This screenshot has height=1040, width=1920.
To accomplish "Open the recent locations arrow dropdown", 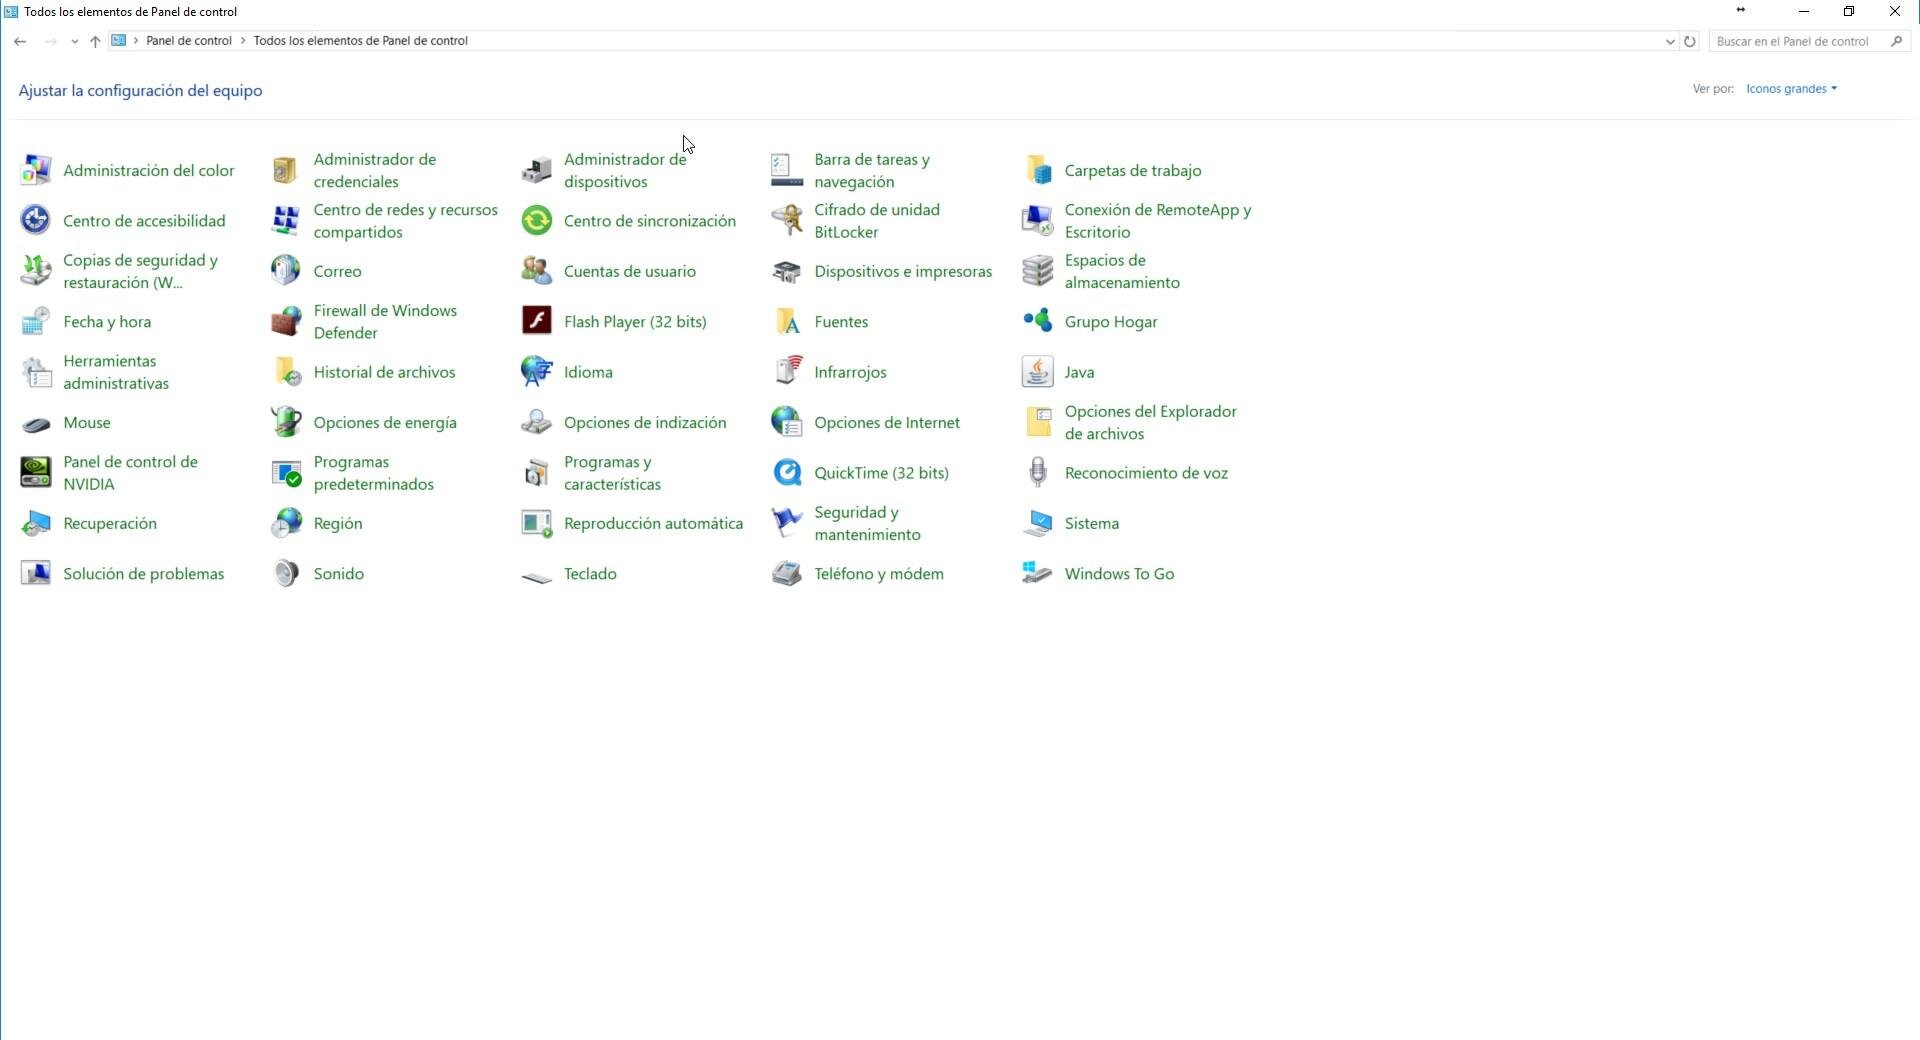I will click(x=74, y=42).
